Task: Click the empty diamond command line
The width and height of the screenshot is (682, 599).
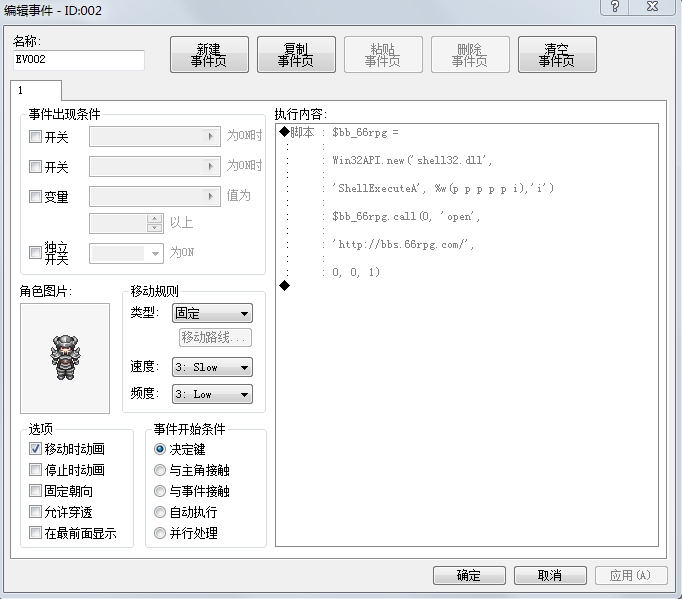Action: pos(284,286)
